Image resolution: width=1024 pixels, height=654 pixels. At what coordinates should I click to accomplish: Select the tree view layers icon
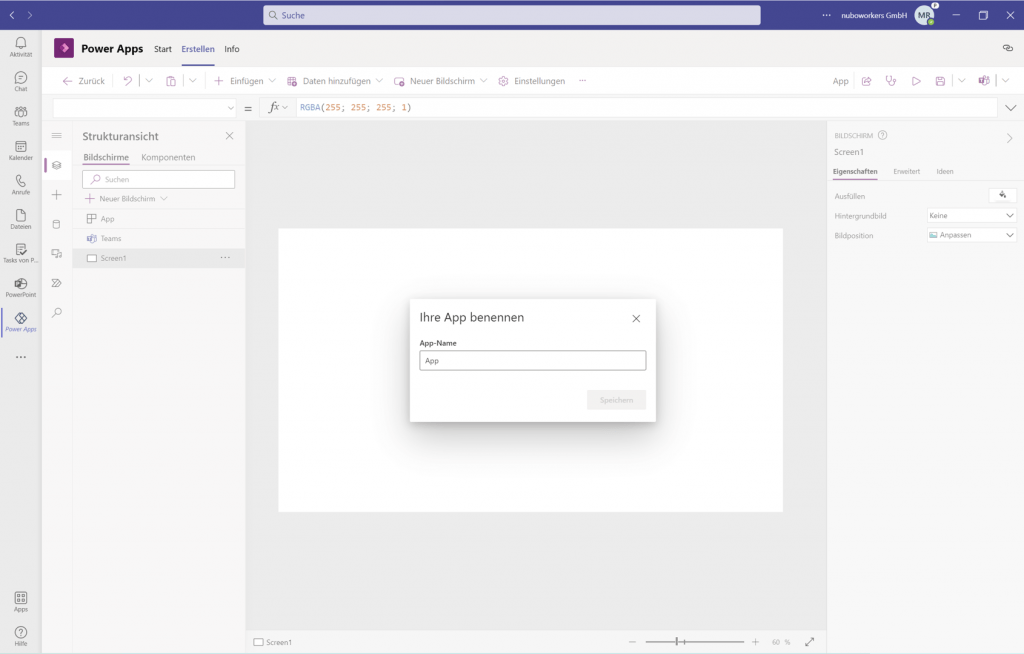click(x=56, y=165)
